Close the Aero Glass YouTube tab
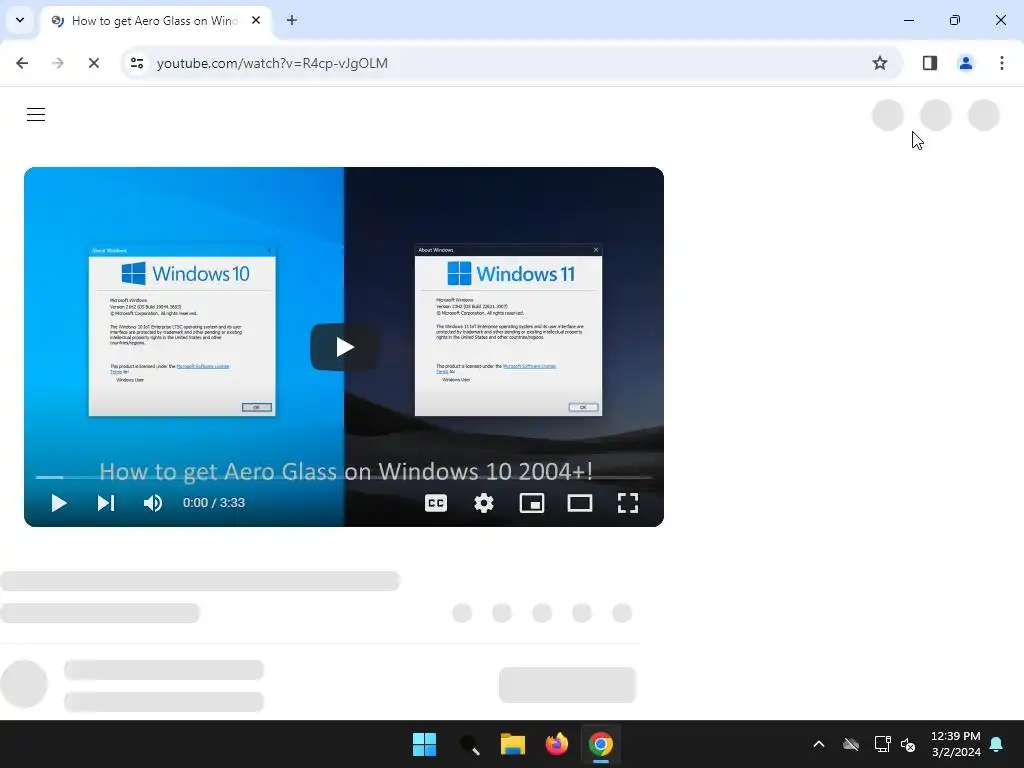1024x768 pixels. click(x=256, y=20)
